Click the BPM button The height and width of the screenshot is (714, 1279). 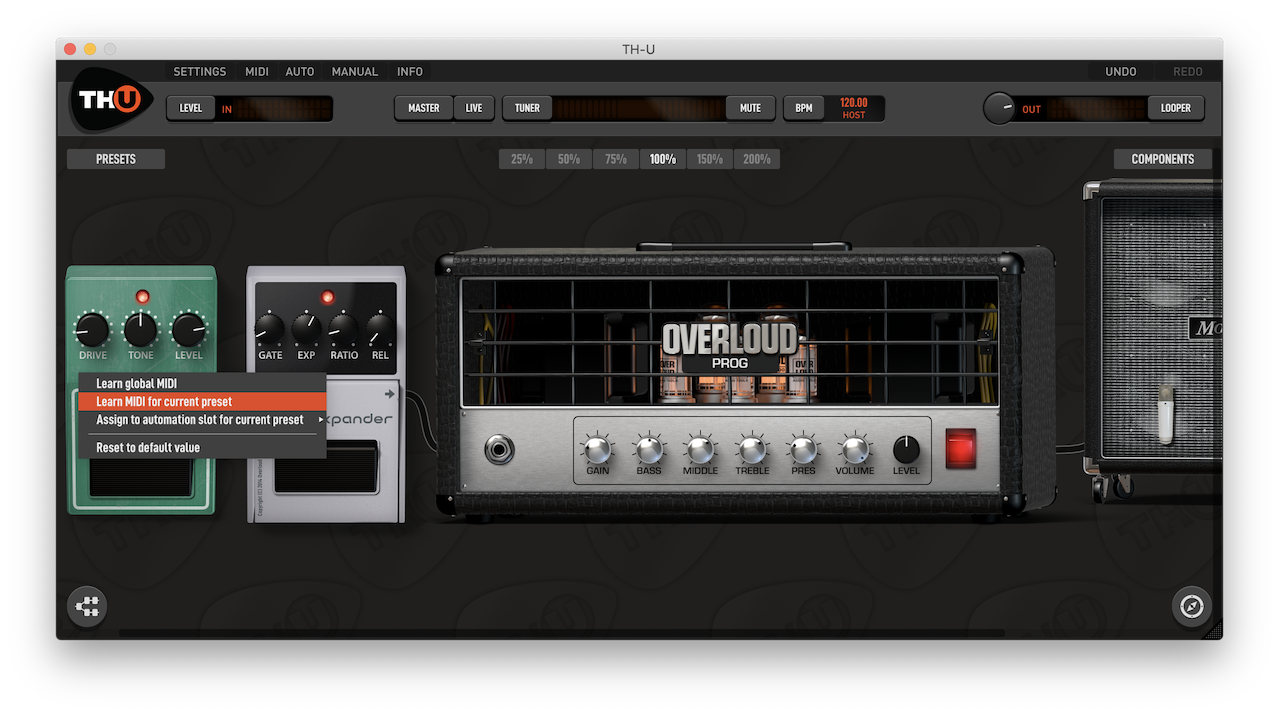pos(804,108)
